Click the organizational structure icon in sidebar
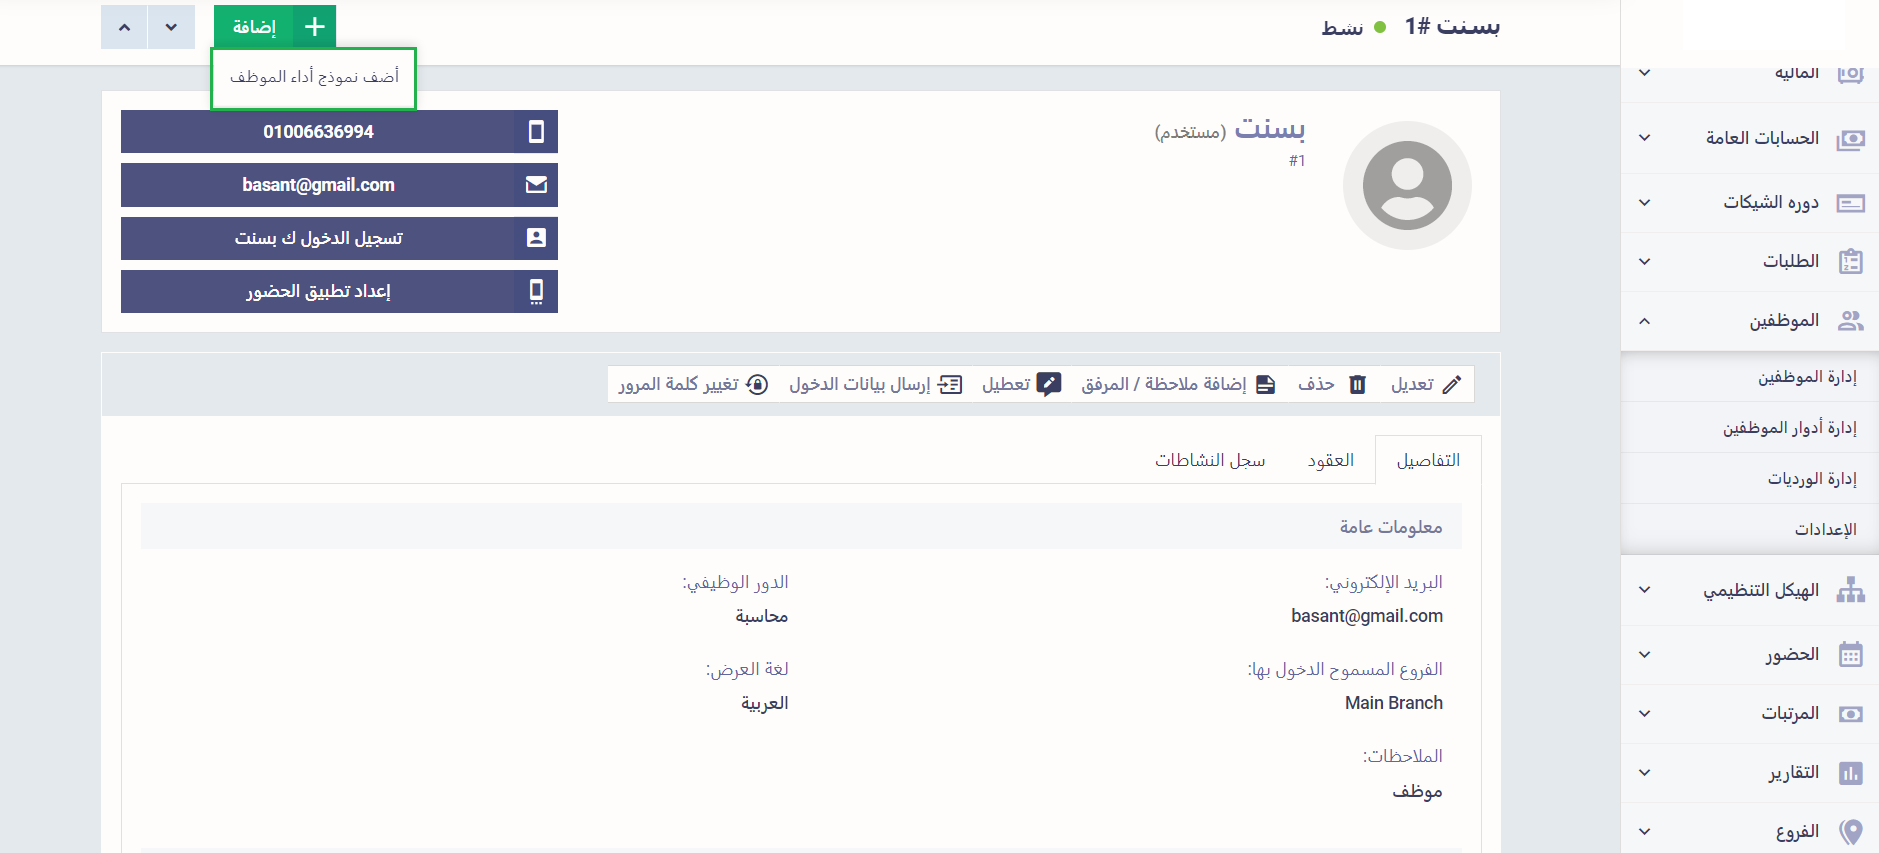Image resolution: width=1879 pixels, height=853 pixels. (1850, 590)
